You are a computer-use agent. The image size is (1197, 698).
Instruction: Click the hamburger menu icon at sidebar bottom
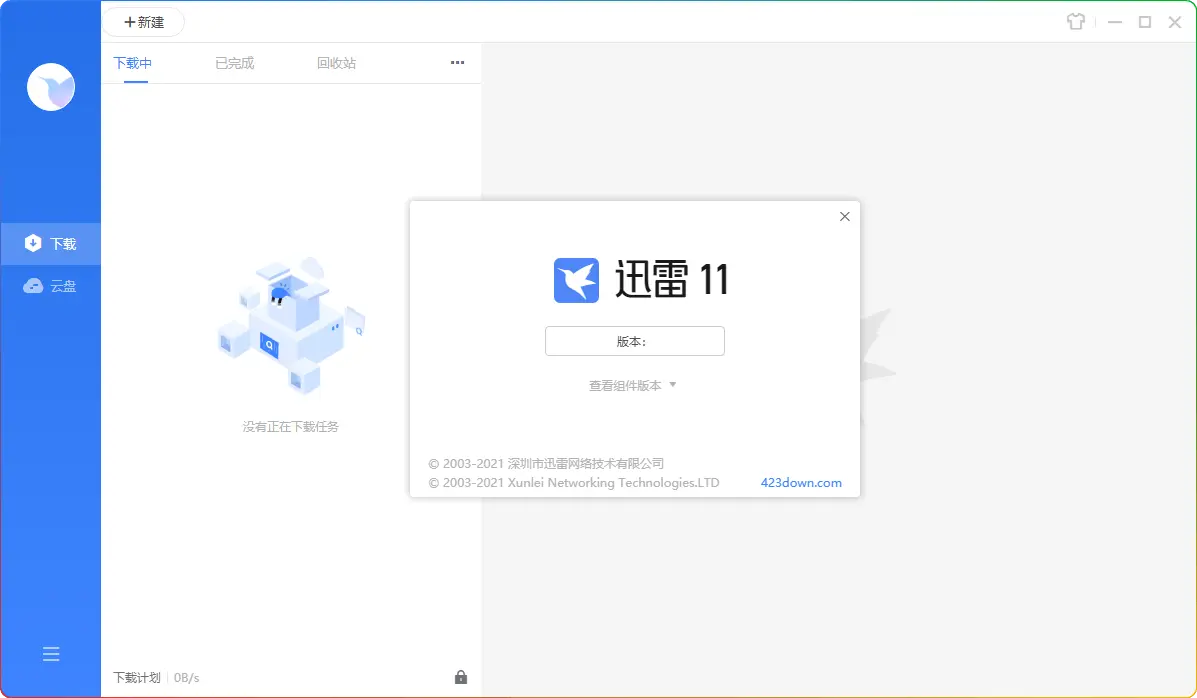point(51,654)
